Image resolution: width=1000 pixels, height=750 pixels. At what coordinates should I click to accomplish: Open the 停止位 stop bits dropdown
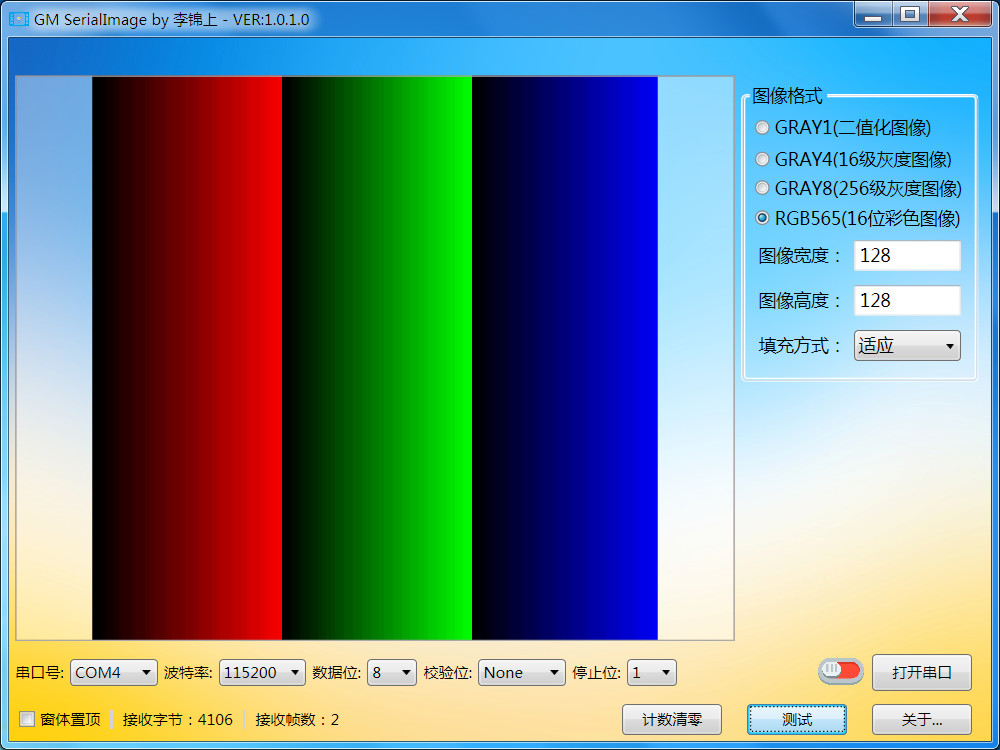tap(651, 672)
